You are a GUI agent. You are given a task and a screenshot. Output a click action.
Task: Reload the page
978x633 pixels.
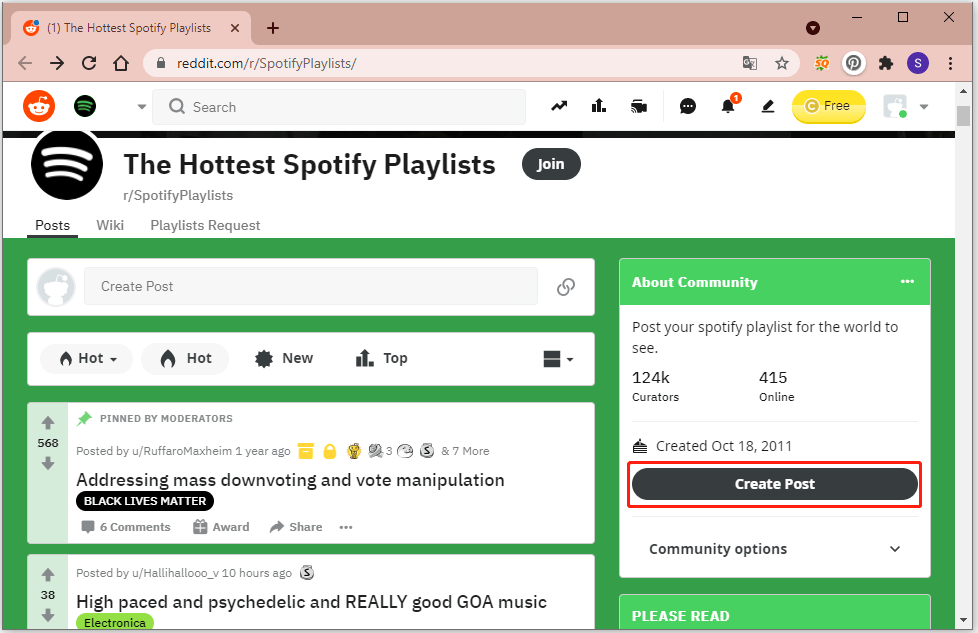click(89, 63)
